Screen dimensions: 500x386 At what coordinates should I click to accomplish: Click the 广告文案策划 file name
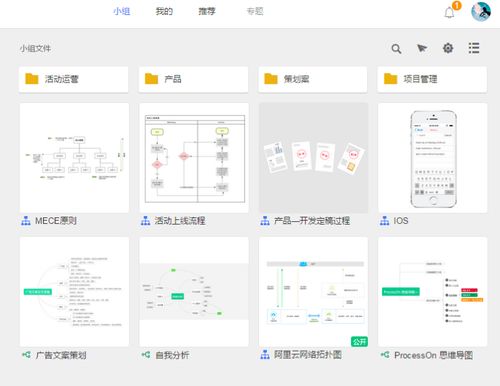61,355
